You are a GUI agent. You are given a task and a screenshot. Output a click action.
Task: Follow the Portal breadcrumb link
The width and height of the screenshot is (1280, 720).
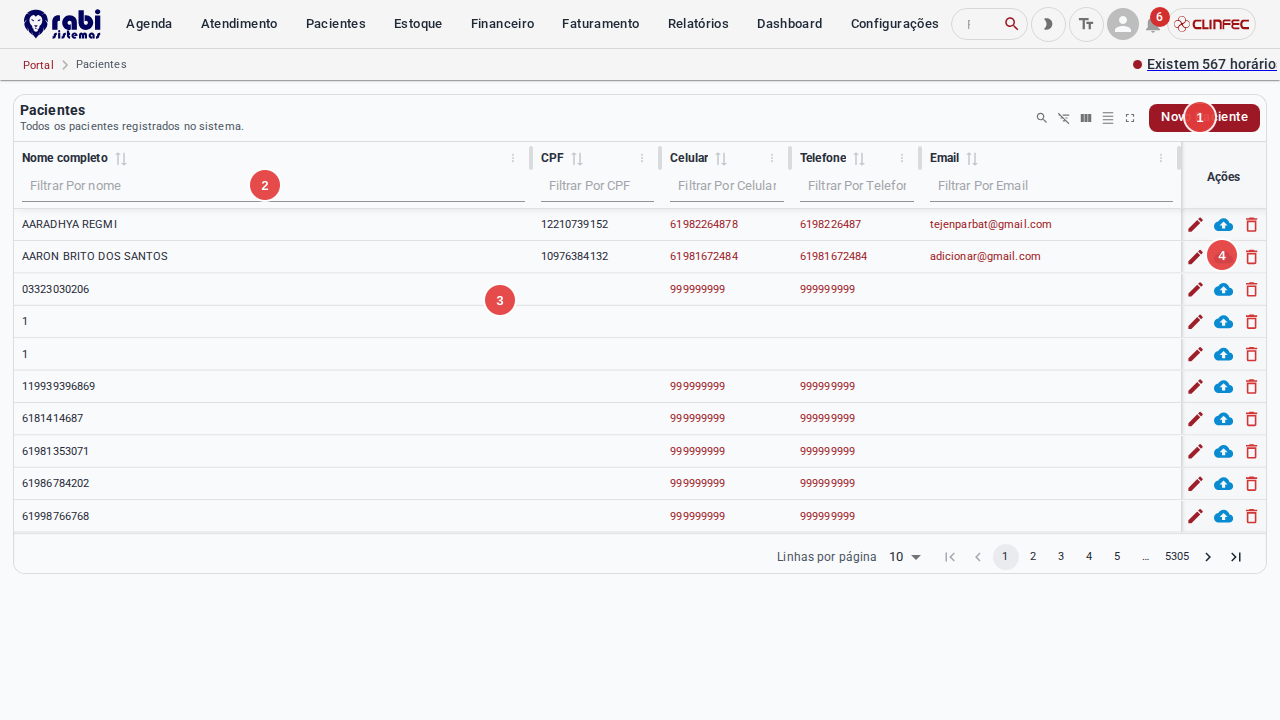coord(38,65)
